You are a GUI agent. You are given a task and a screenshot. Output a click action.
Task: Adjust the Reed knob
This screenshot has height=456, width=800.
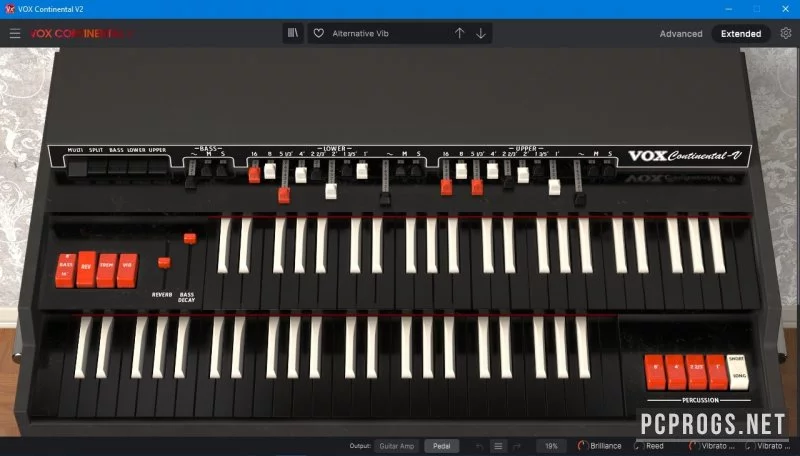tap(638, 446)
